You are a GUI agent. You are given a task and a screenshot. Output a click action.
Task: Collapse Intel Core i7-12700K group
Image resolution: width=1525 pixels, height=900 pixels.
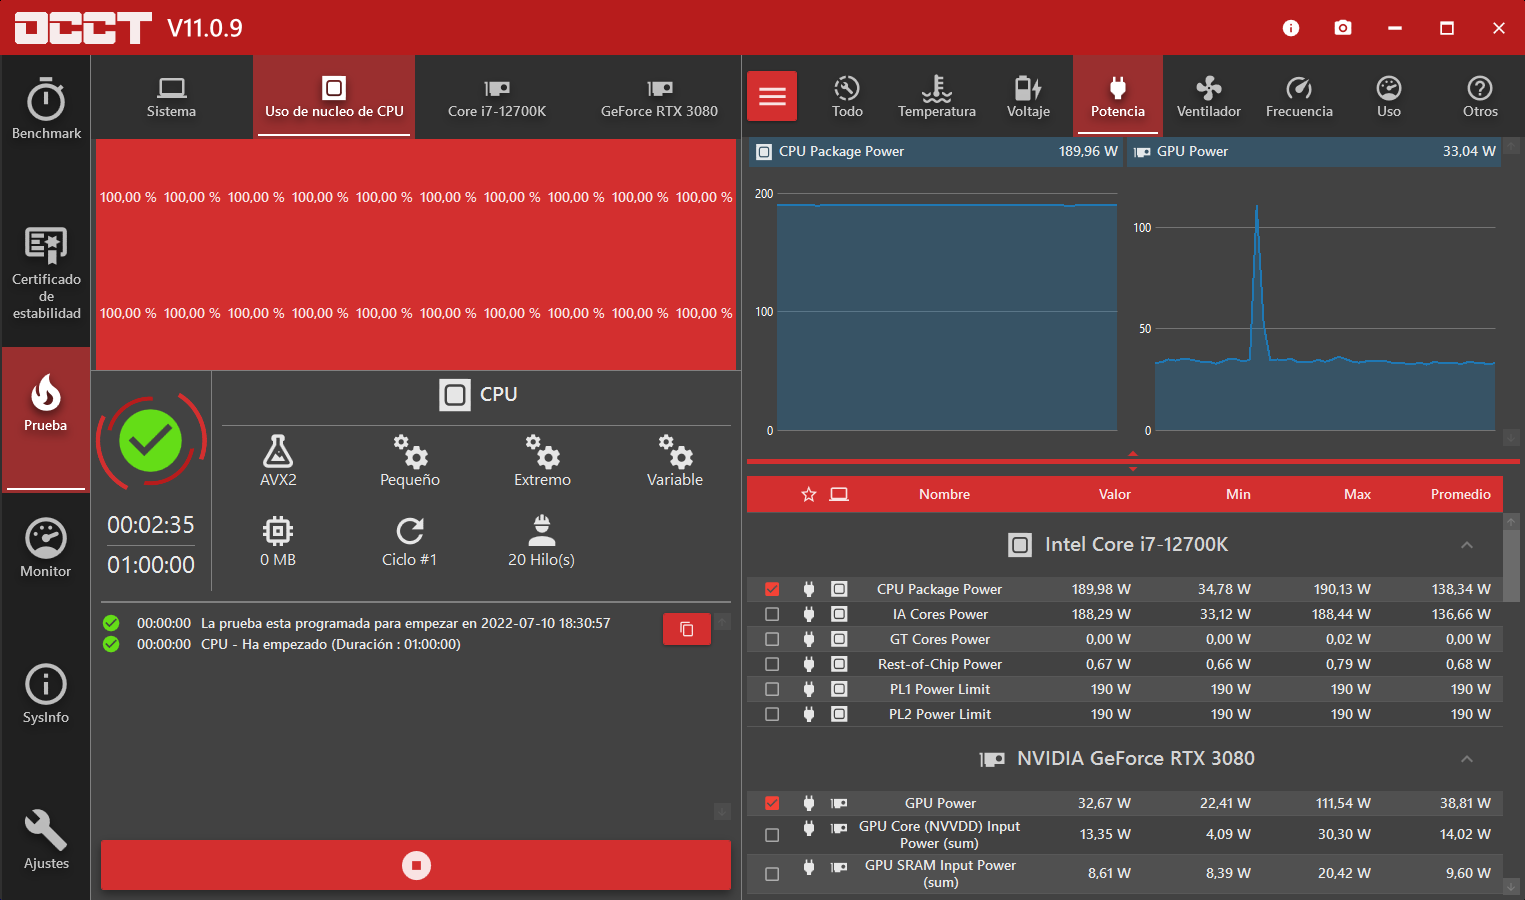pyautogui.click(x=1467, y=545)
